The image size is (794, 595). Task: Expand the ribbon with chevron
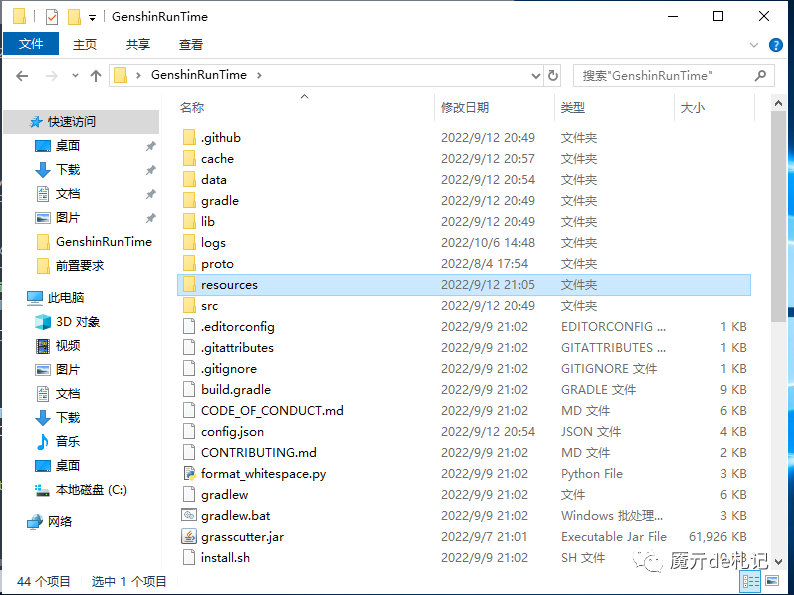[753, 45]
